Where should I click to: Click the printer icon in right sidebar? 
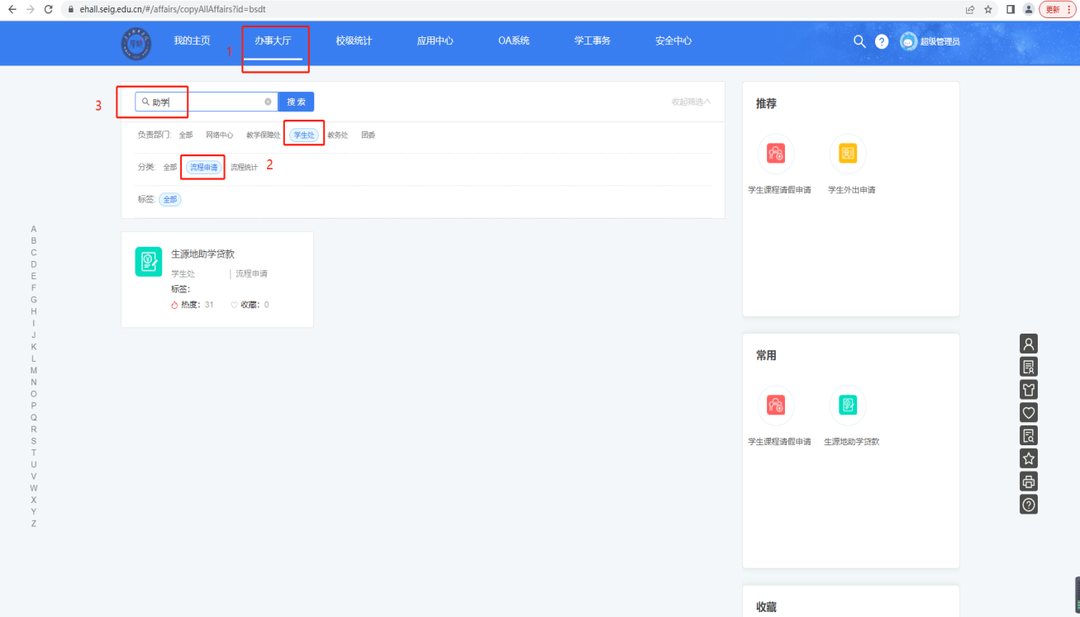1028,482
